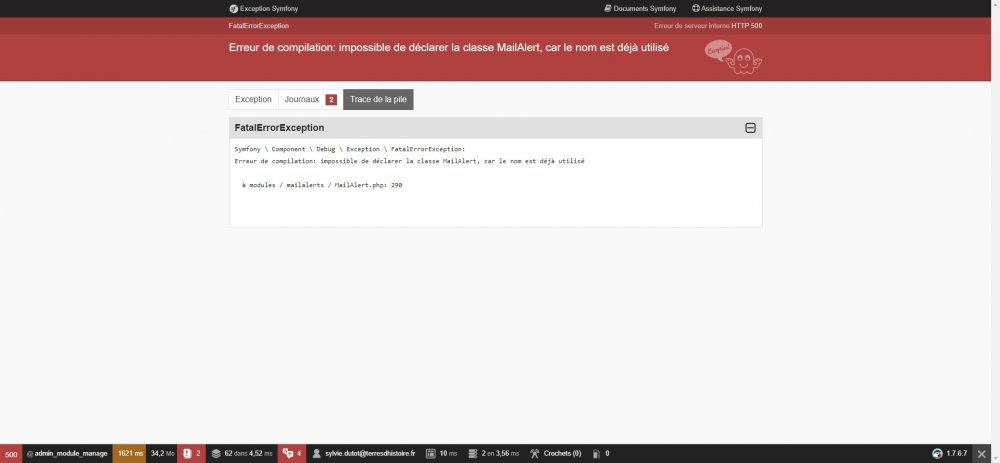Click the icon showing count 0

coord(600,453)
